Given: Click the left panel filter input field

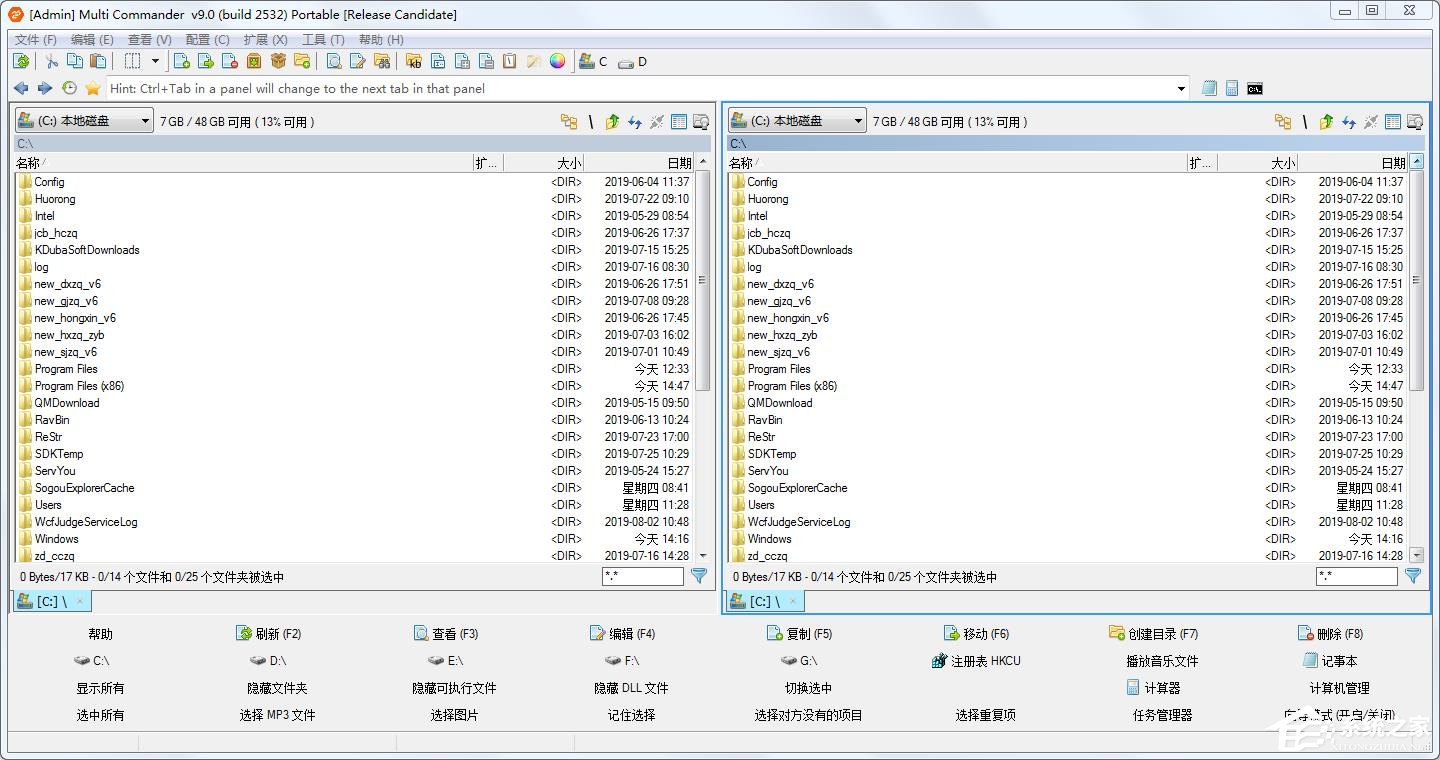Looking at the screenshot, I should (643, 576).
